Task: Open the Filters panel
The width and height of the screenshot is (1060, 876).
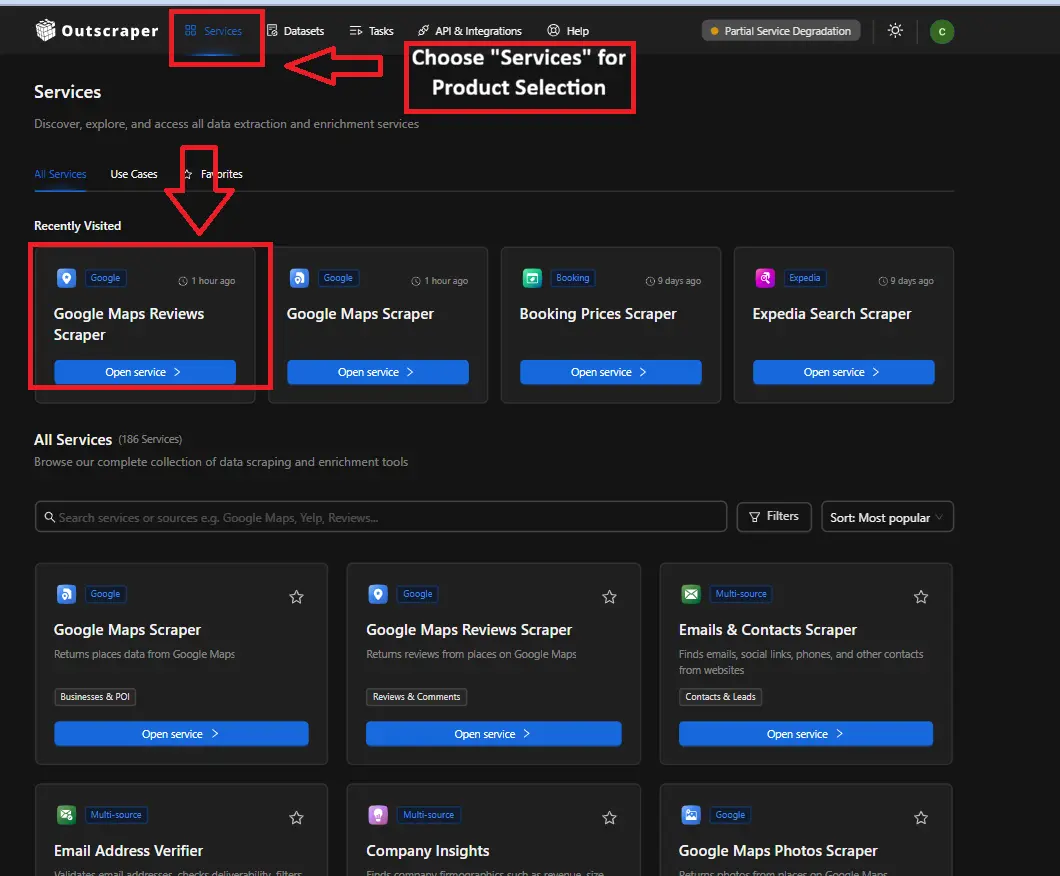Action: pos(773,517)
